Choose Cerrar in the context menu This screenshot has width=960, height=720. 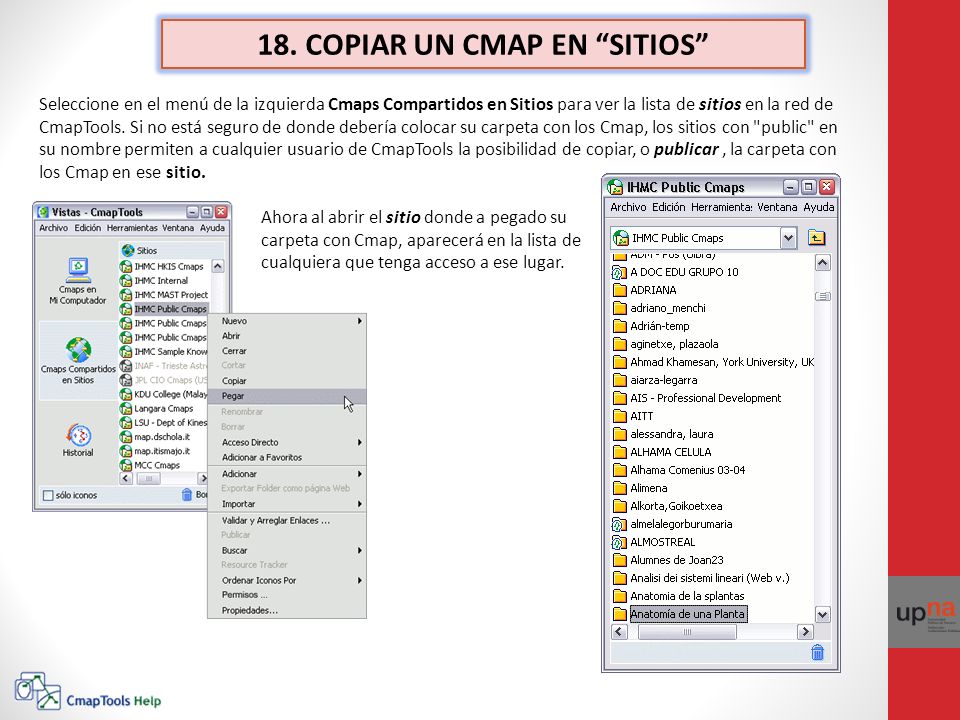pos(287,351)
